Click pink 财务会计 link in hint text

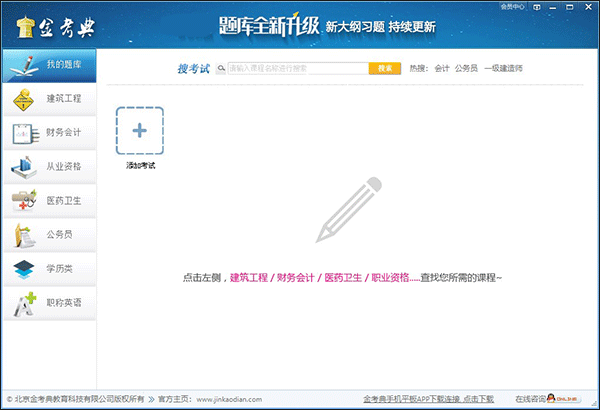(295, 278)
